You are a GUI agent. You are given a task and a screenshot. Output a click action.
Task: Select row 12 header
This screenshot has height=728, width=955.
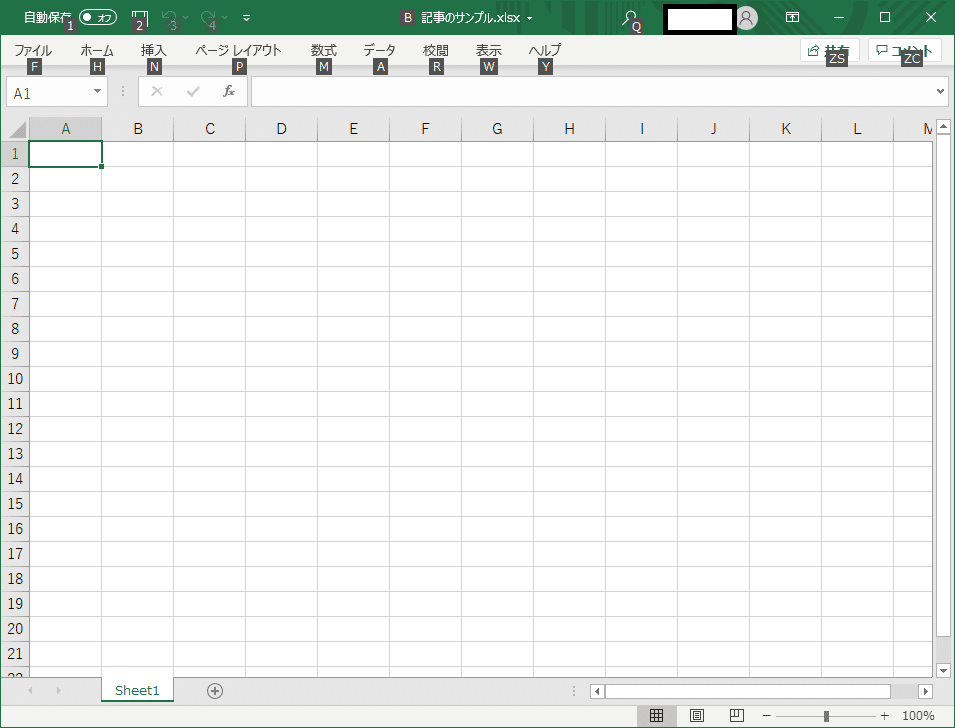pyautogui.click(x=15, y=429)
